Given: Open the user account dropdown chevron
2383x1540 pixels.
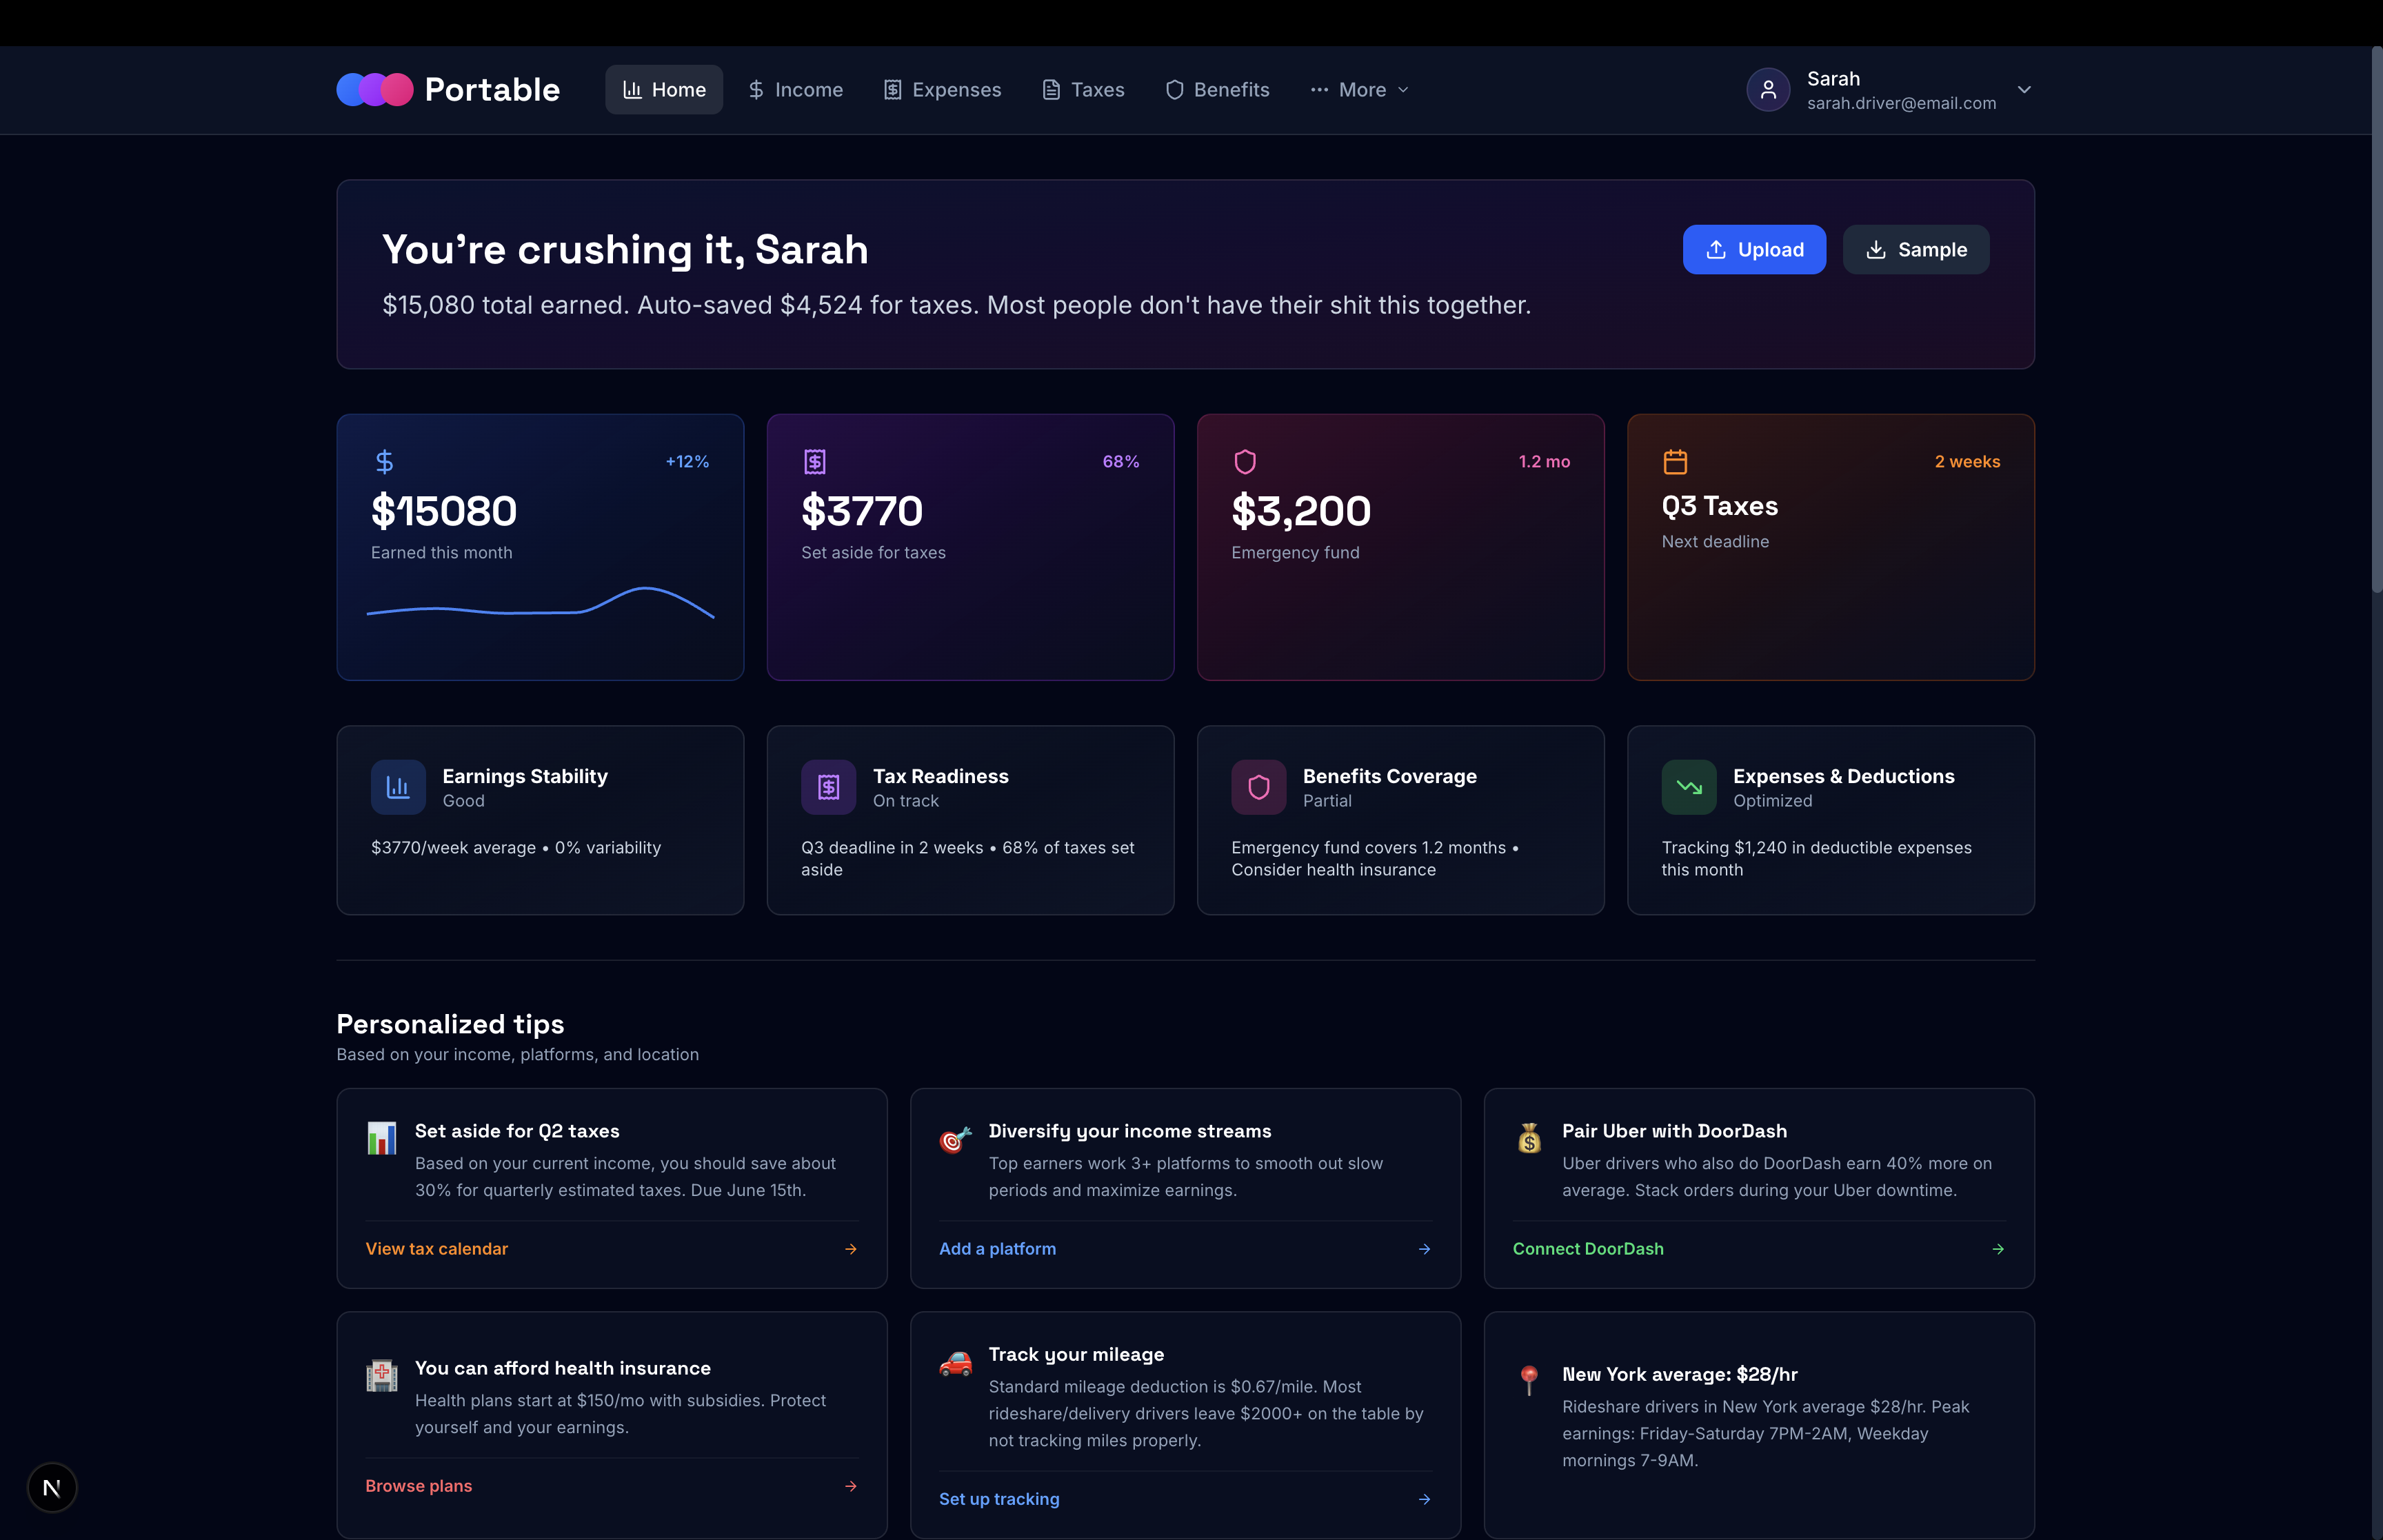Looking at the screenshot, I should pyautogui.click(x=2024, y=90).
